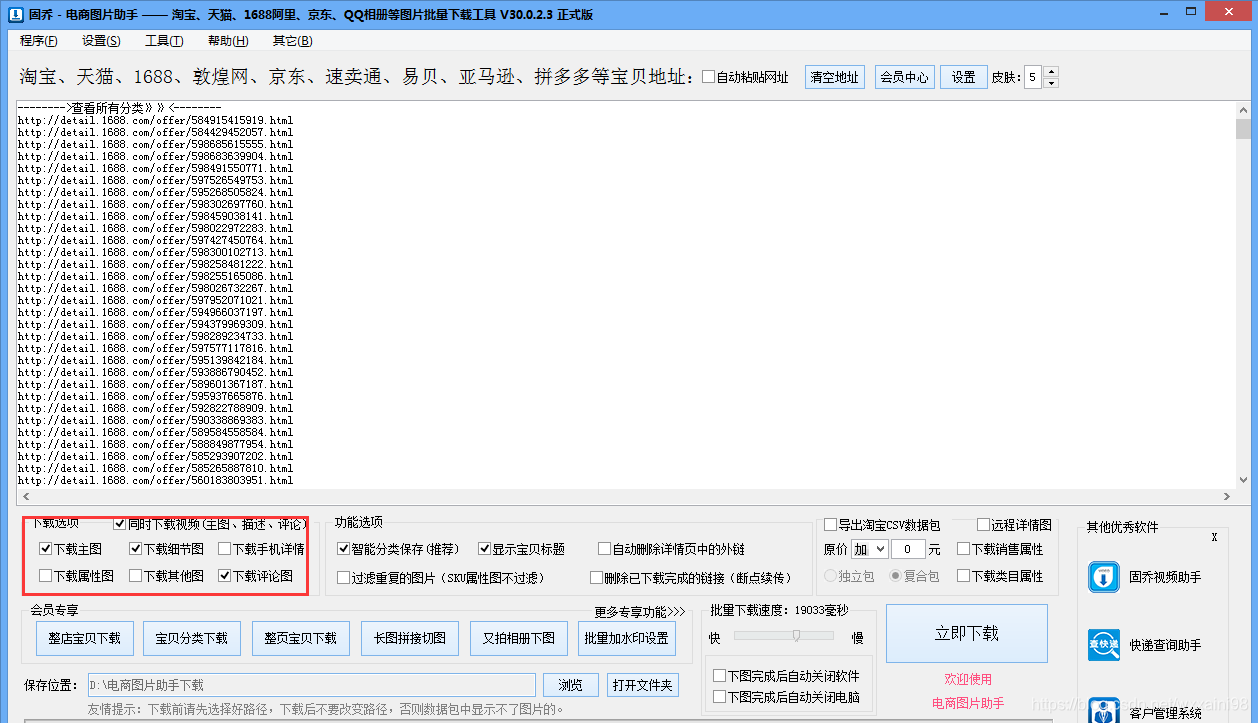Click the 设置 button beside 会员中心
Screen dimensions: 1258x723
(x=963, y=77)
